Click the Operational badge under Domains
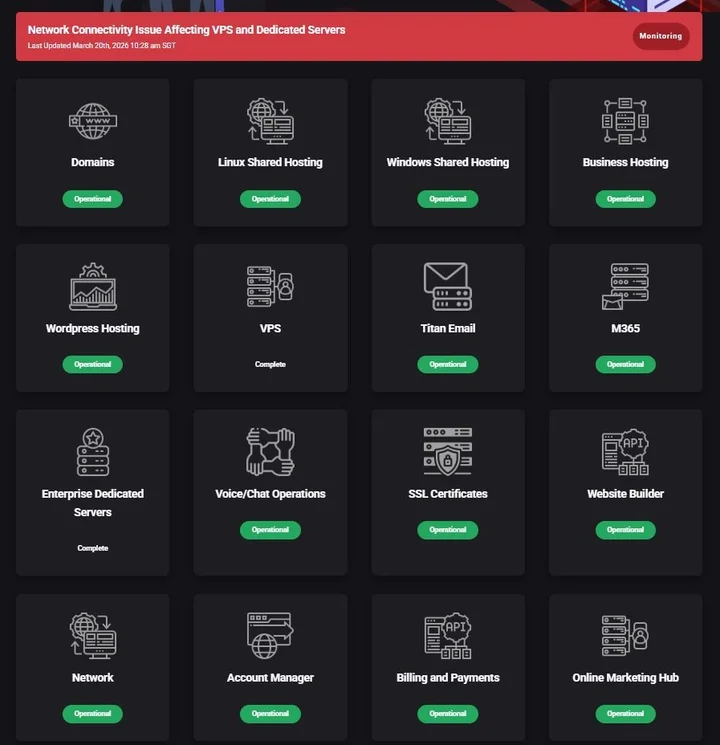The image size is (720, 745). click(93, 199)
